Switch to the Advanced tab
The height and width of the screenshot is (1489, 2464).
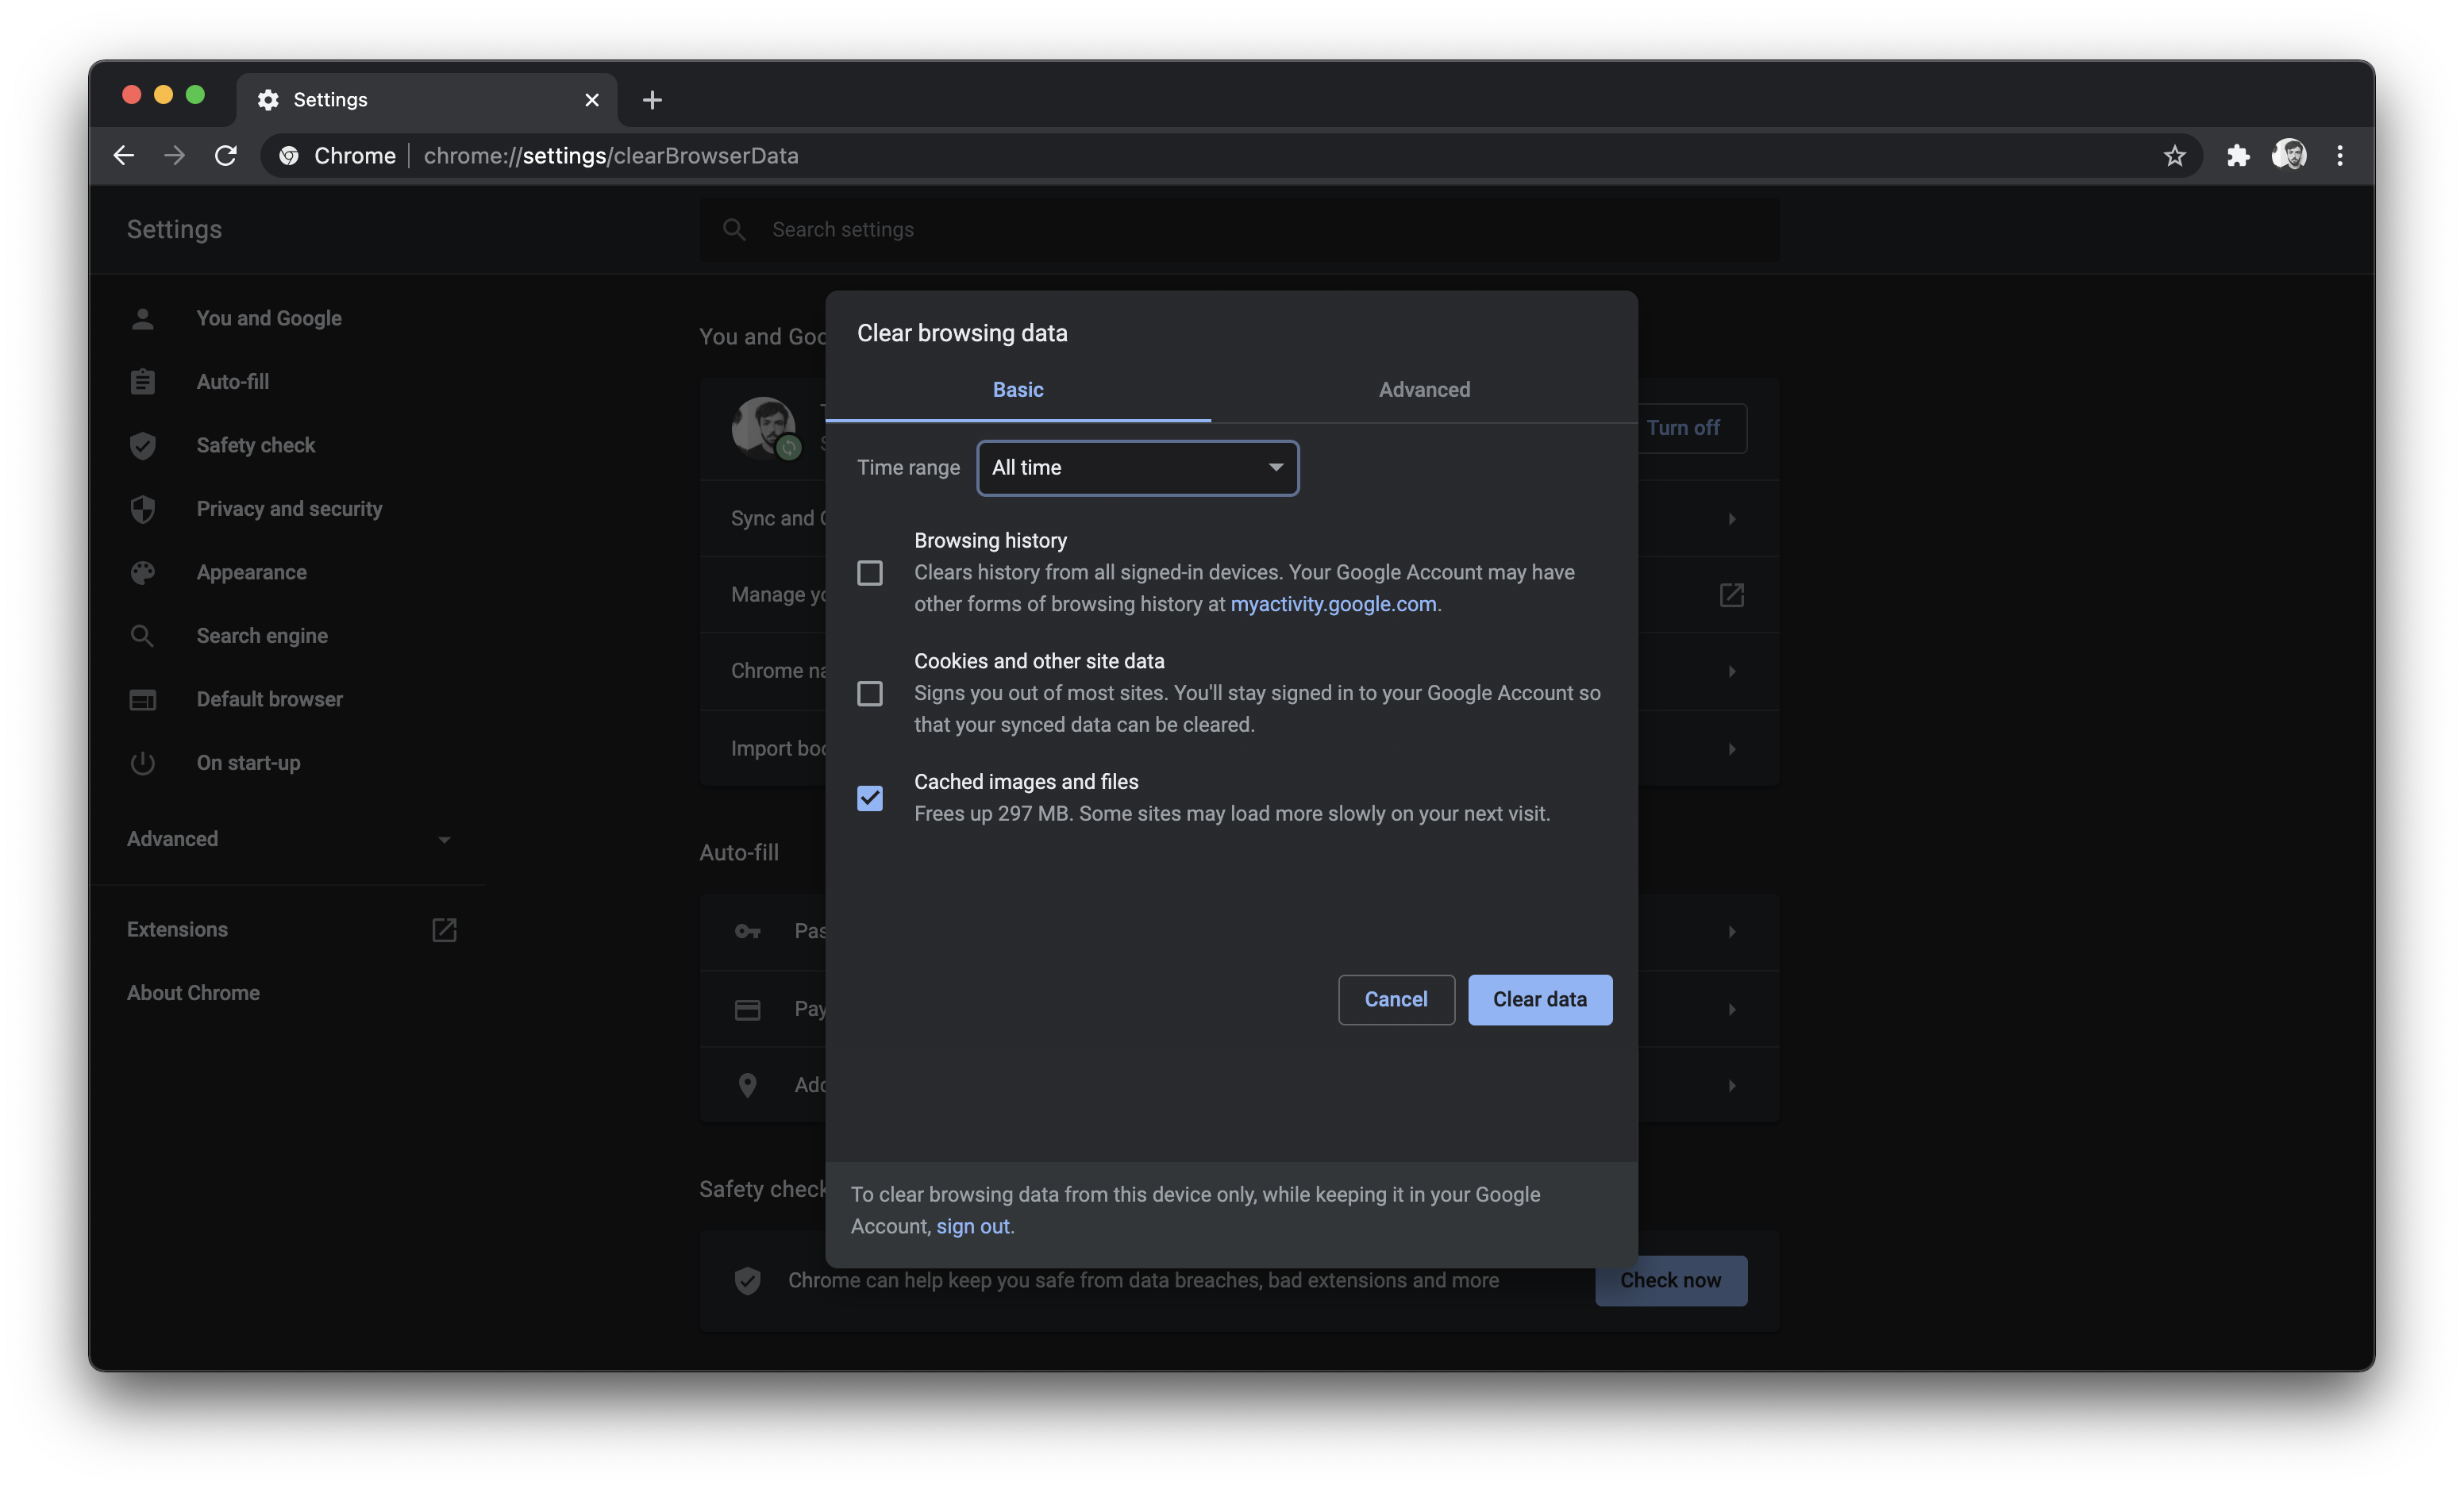1423,390
